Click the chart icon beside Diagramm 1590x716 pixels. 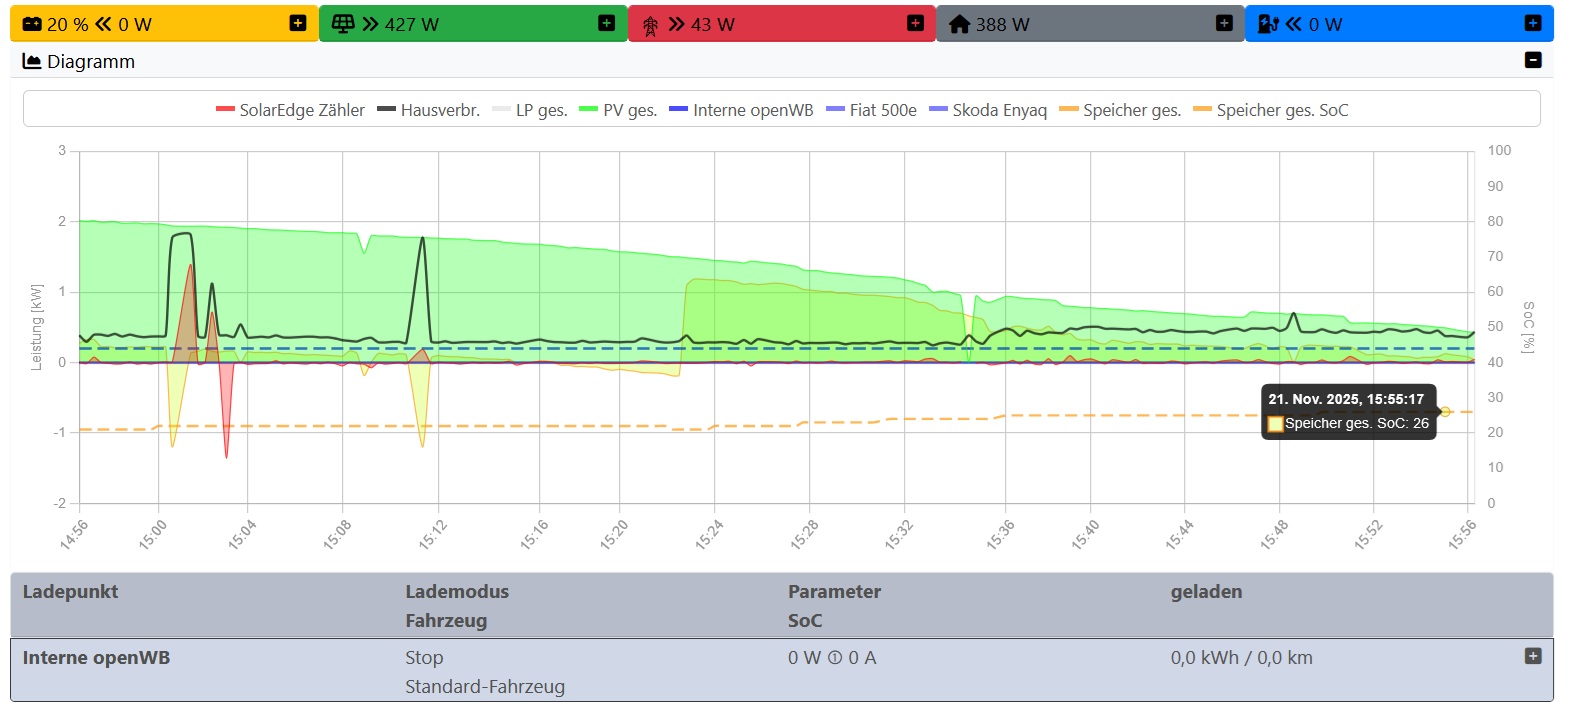point(32,61)
